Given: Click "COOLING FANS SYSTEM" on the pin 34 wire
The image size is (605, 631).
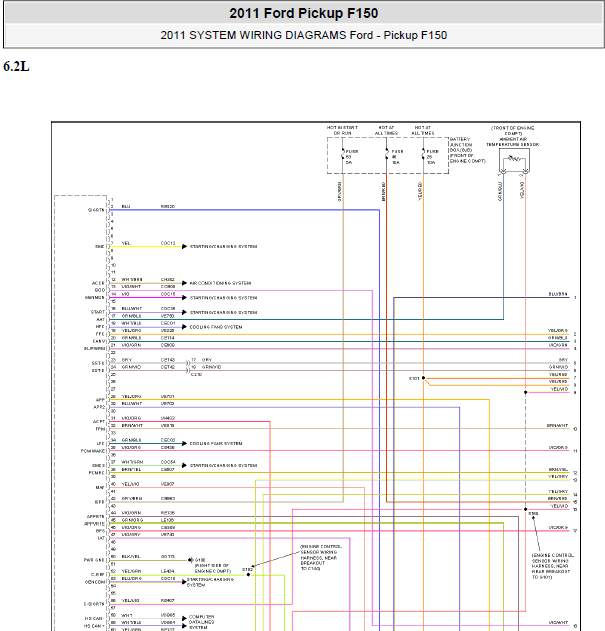Looking at the screenshot, I should pyautogui.click(x=216, y=443).
